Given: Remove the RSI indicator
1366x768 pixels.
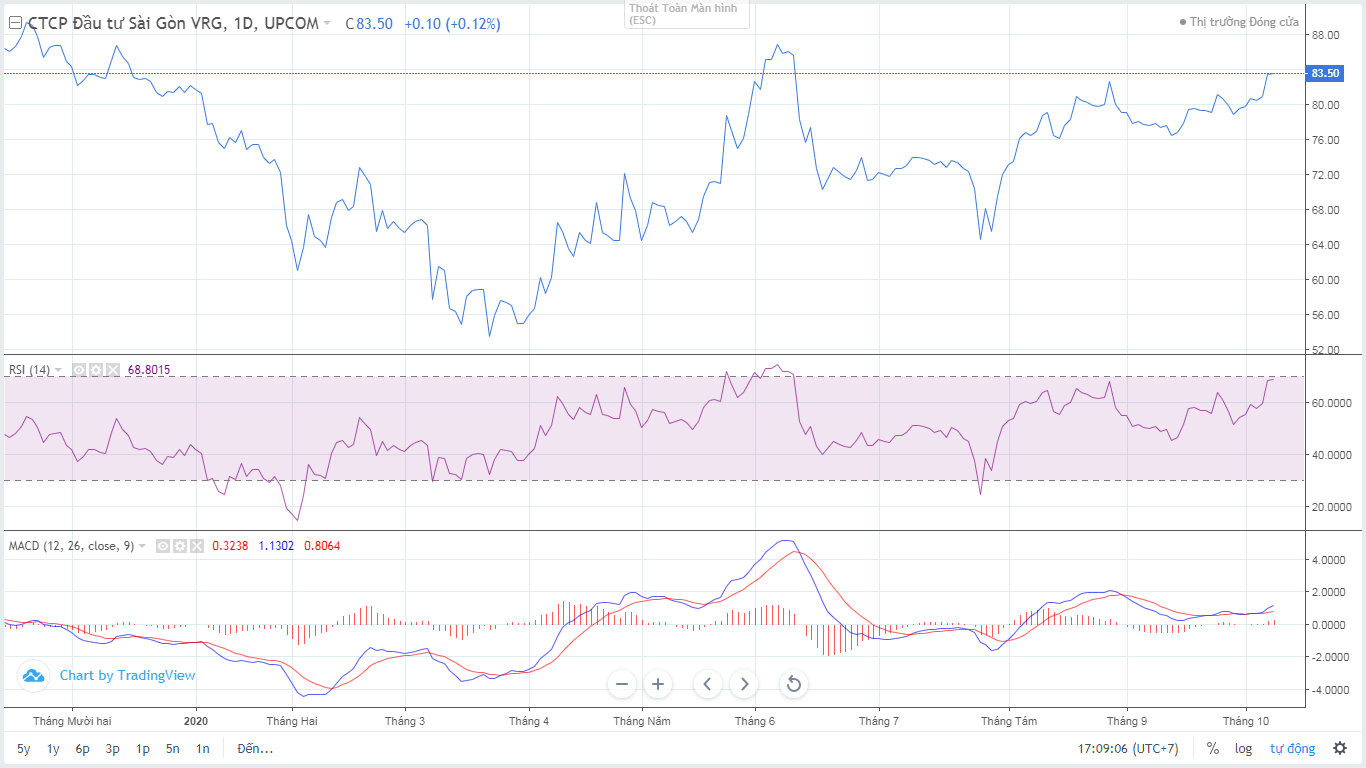Looking at the screenshot, I should click(x=113, y=370).
